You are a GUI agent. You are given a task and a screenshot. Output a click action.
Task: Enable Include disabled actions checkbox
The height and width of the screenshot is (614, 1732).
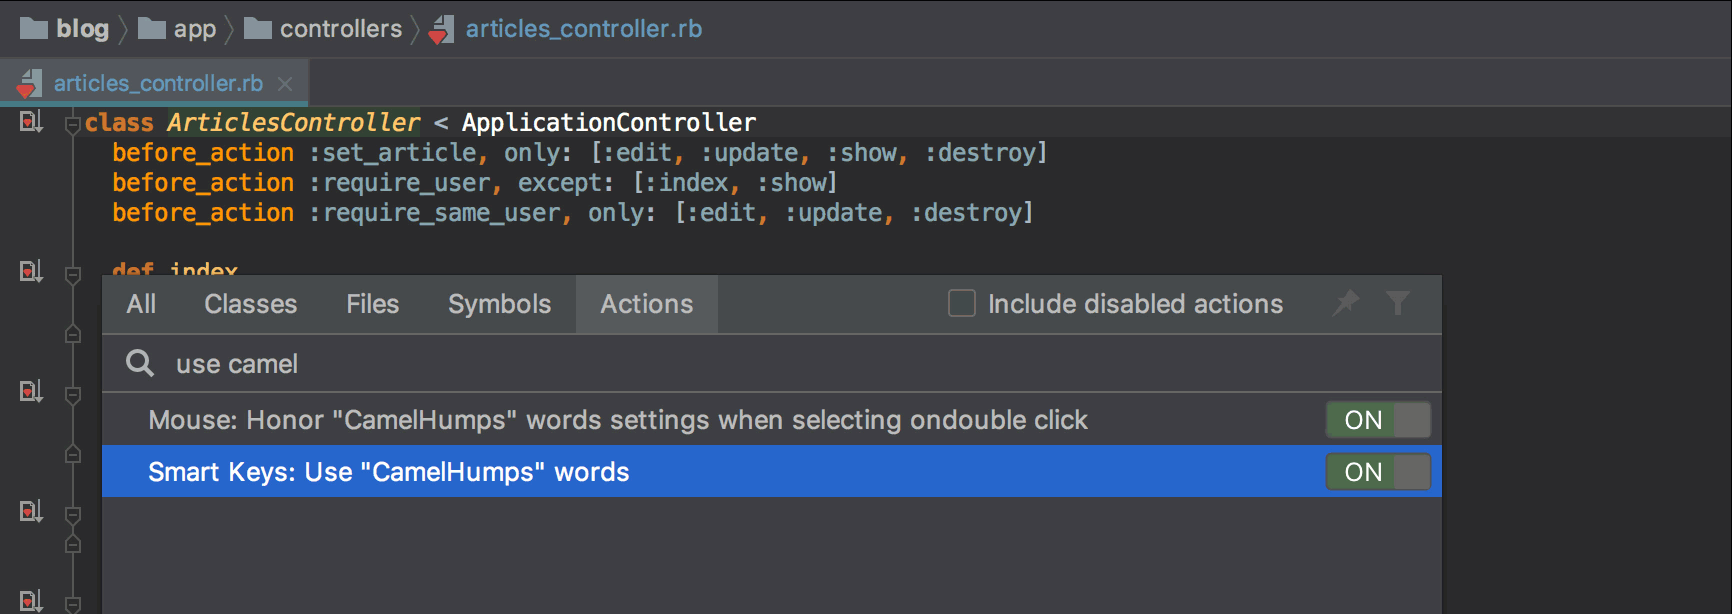(962, 303)
